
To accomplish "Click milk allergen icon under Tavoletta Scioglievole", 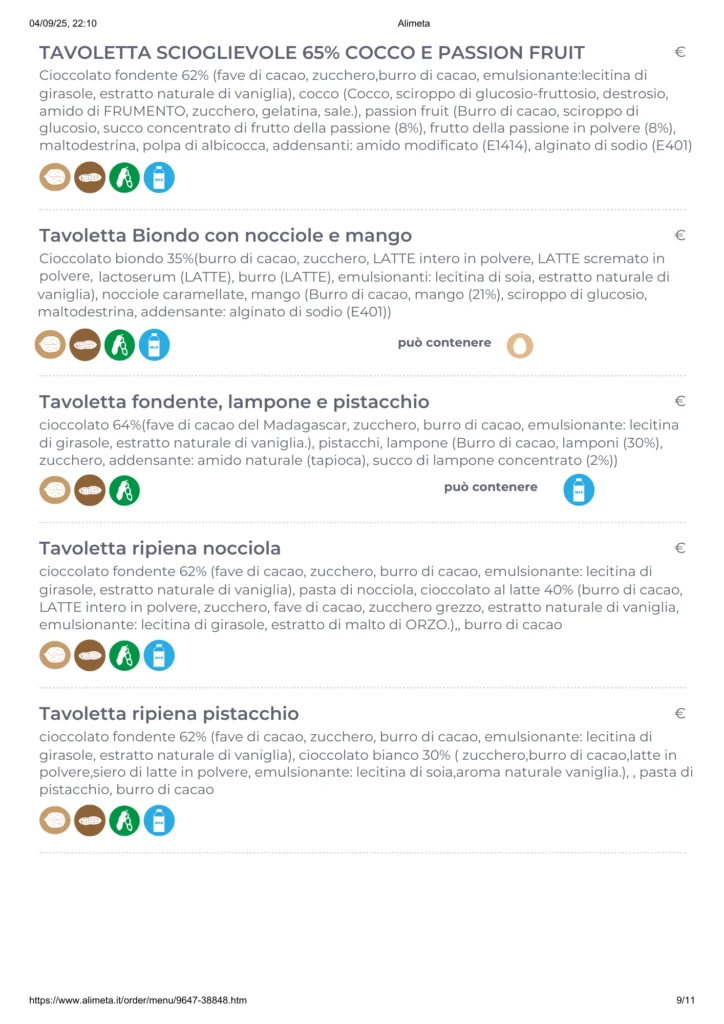I will pyautogui.click(x=159, y=178).
